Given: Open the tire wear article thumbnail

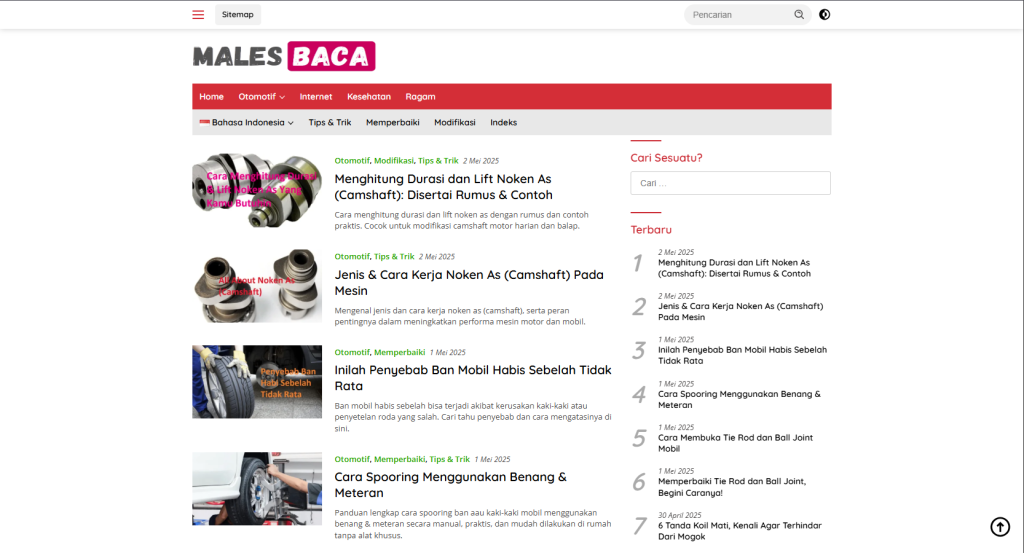Looking at the screenshot, I should 257,382.
